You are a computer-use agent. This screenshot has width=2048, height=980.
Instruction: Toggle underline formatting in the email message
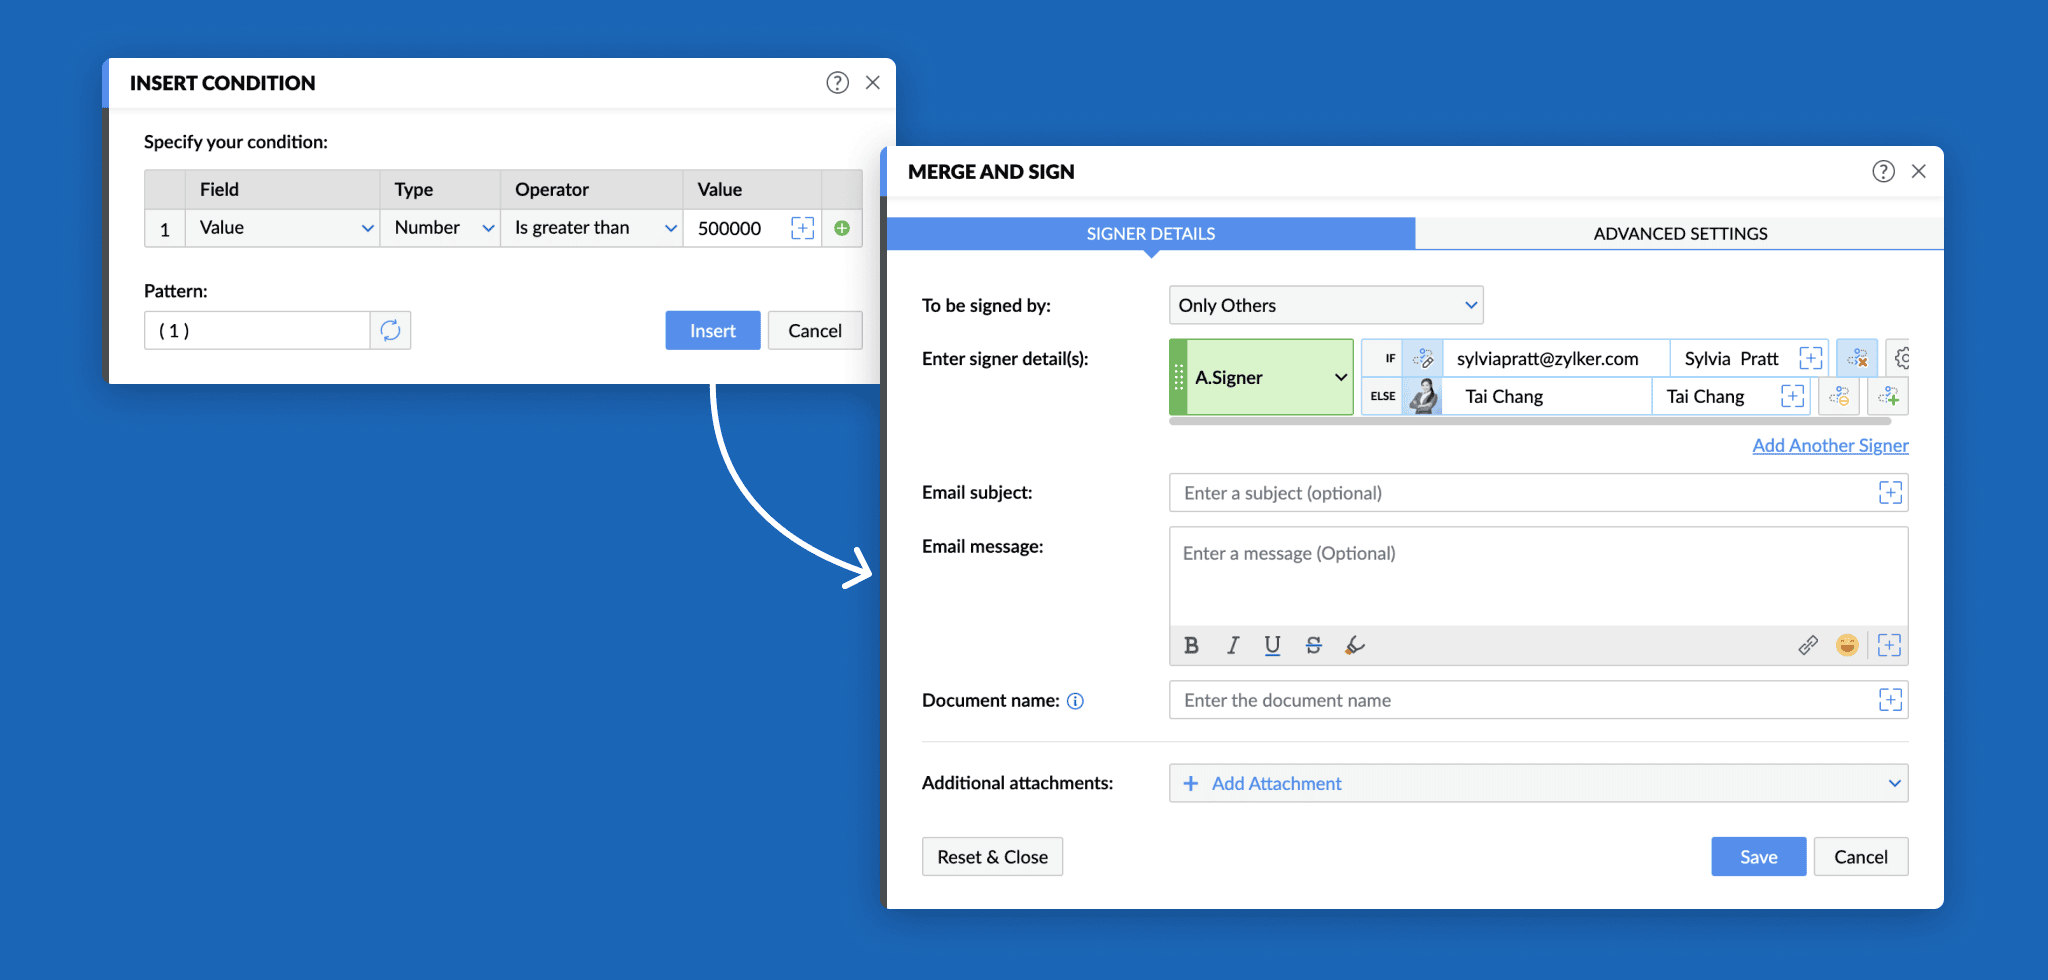1272,645
